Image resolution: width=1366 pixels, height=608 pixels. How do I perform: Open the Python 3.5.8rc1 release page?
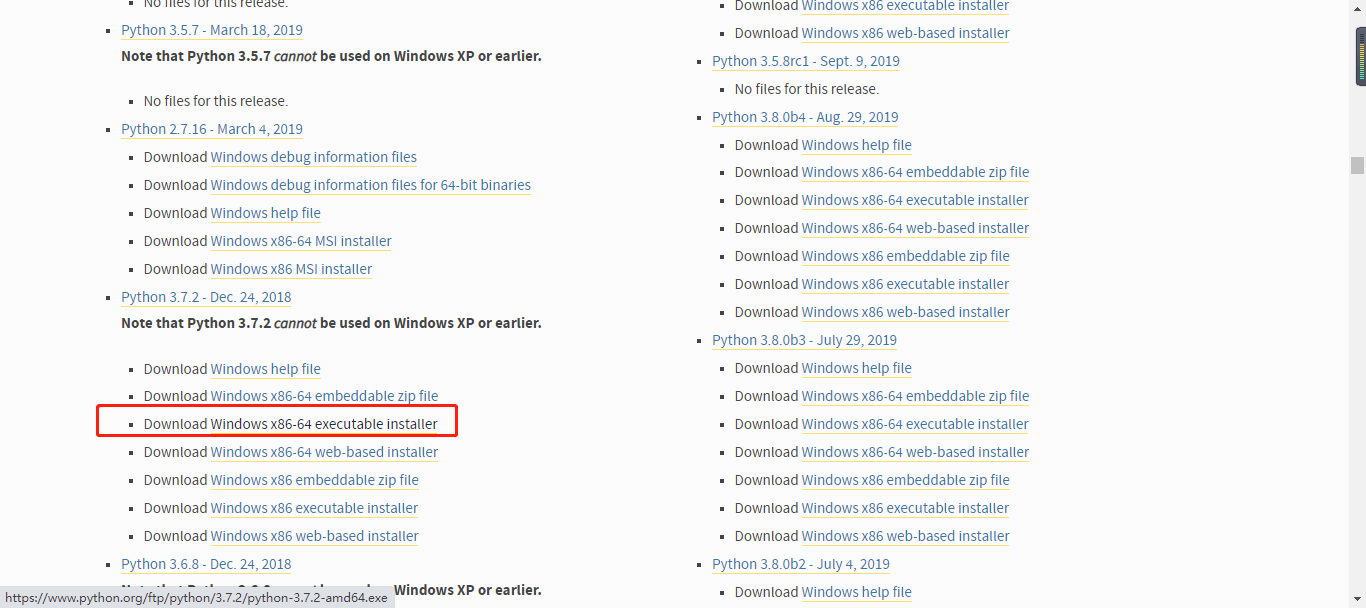coord(805,61)
